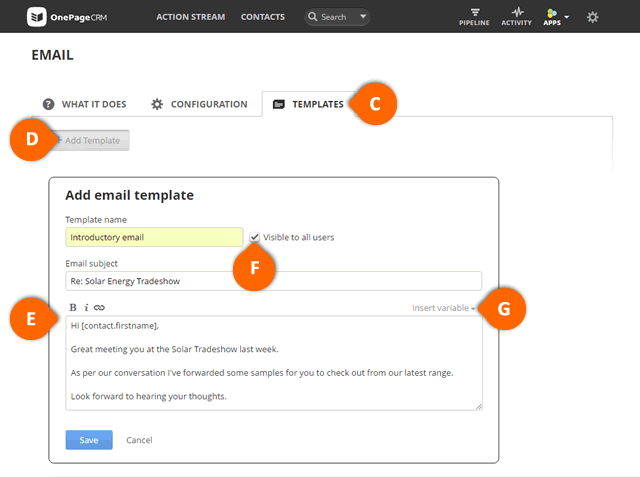Click the Add Template button

[91, 140]
